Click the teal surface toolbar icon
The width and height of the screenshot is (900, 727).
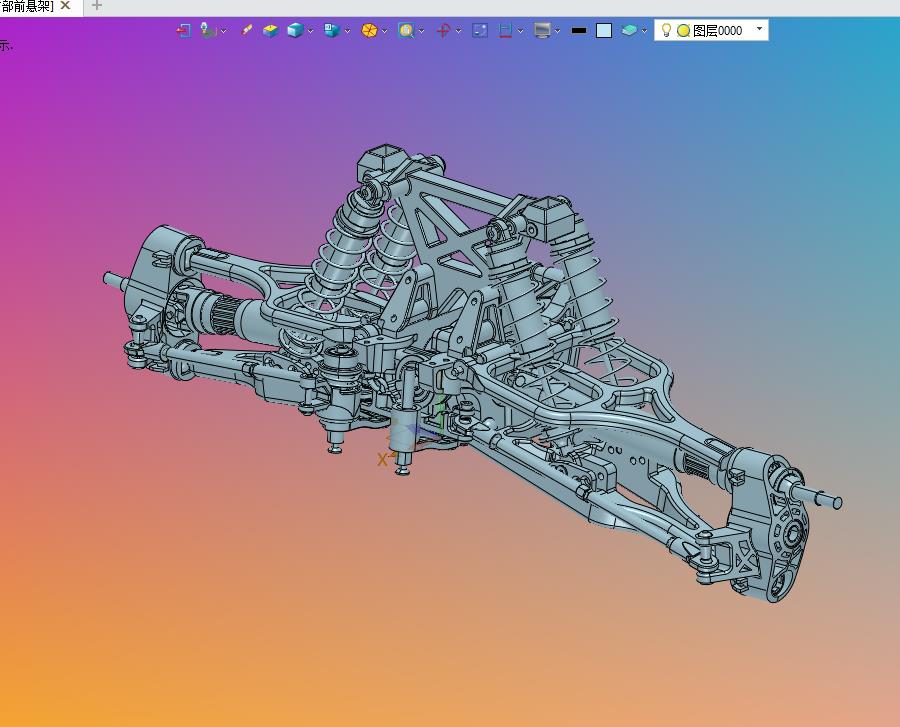click(x=629, y=30)
